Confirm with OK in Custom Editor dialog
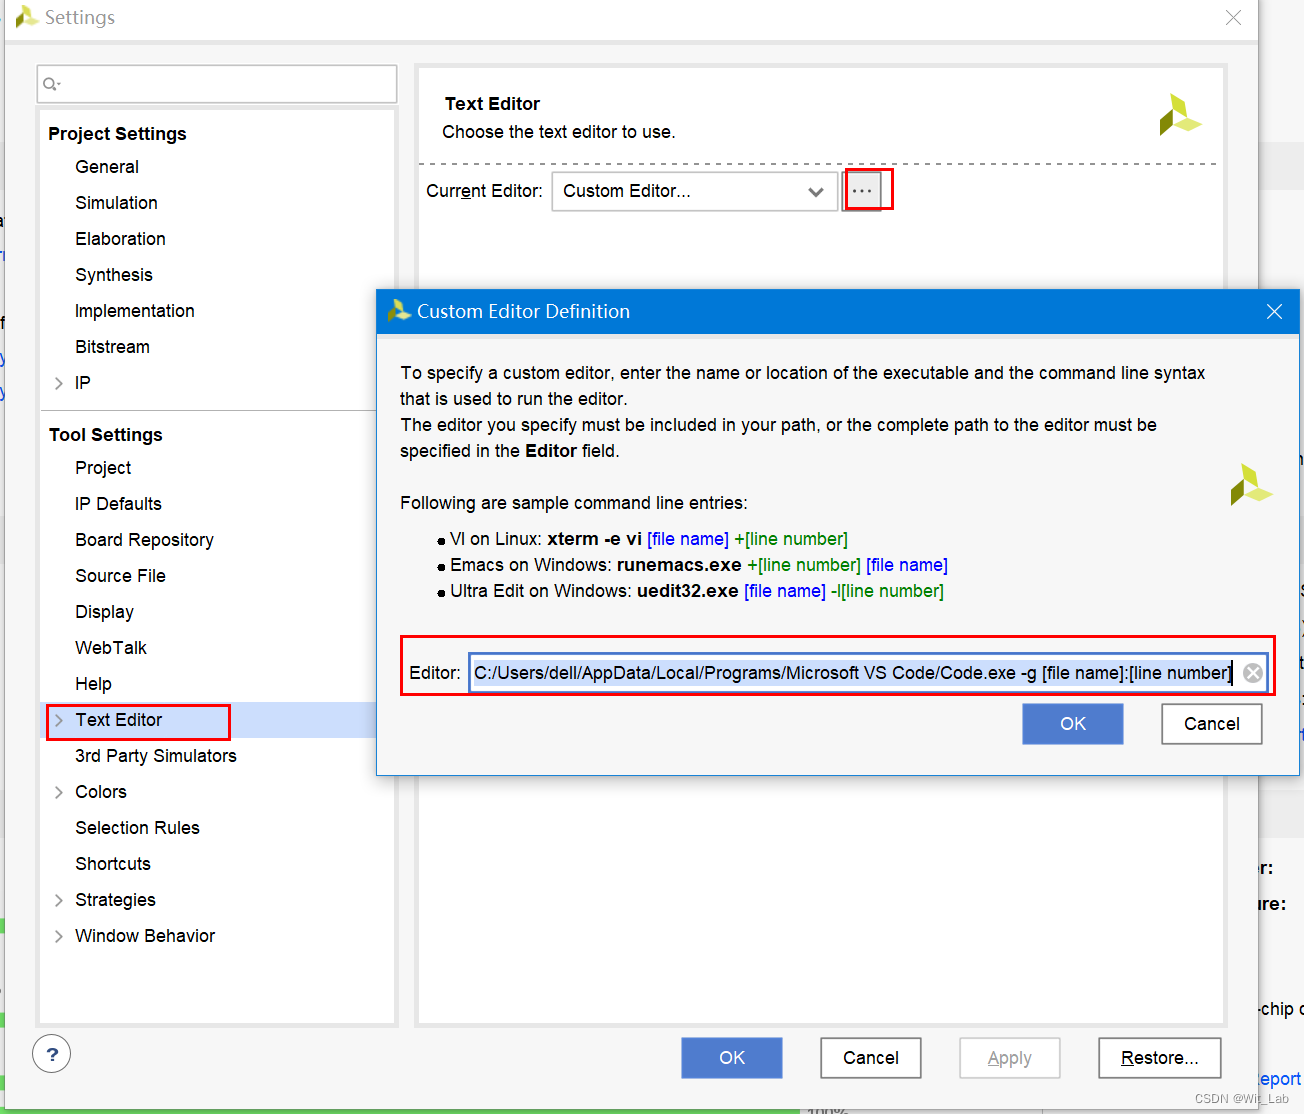This screenshot has height=1114, width=1304. 1073,724
